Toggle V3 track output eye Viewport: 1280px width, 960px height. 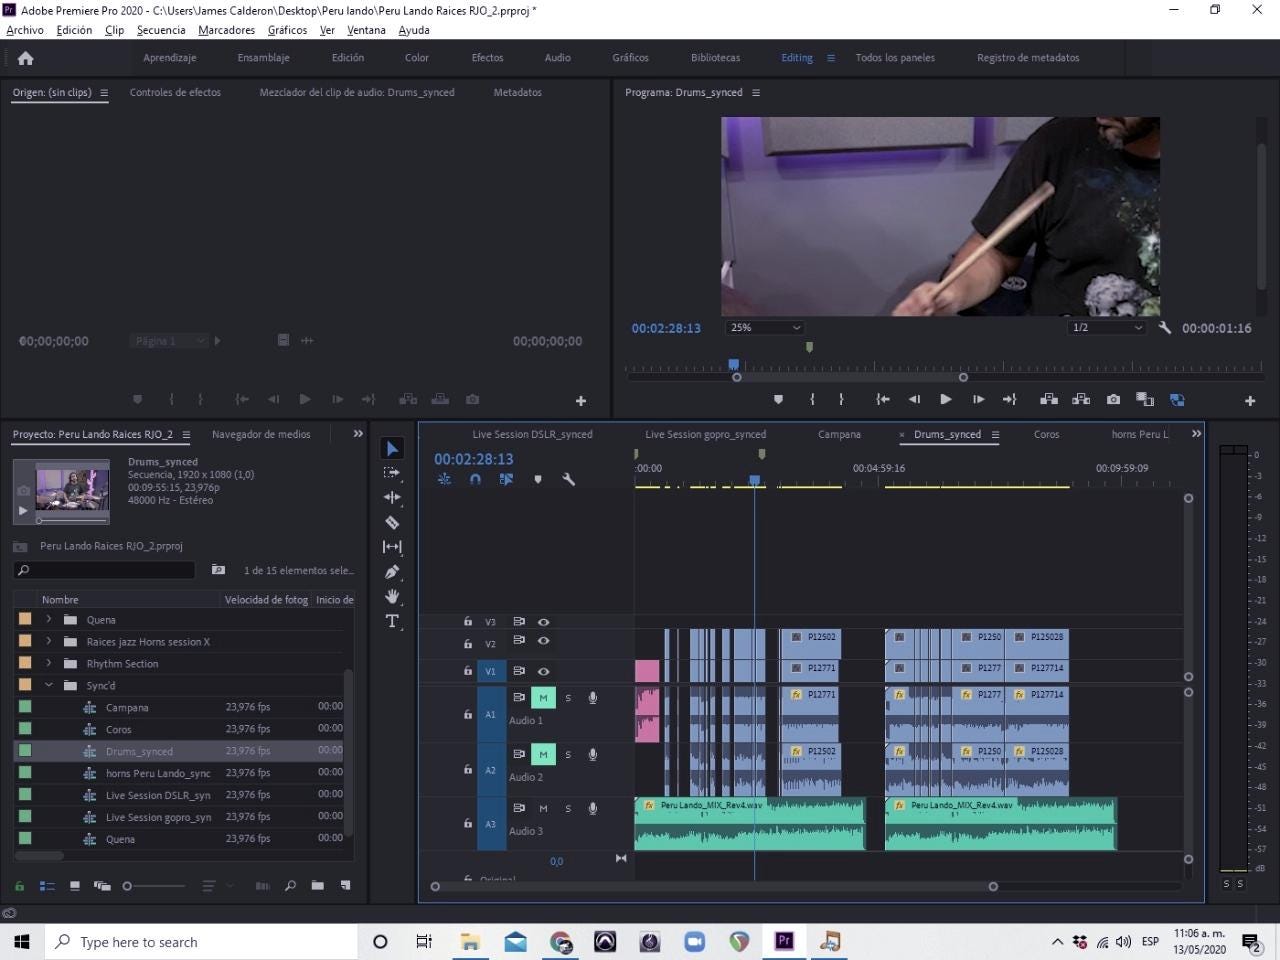tap(544, 622)
